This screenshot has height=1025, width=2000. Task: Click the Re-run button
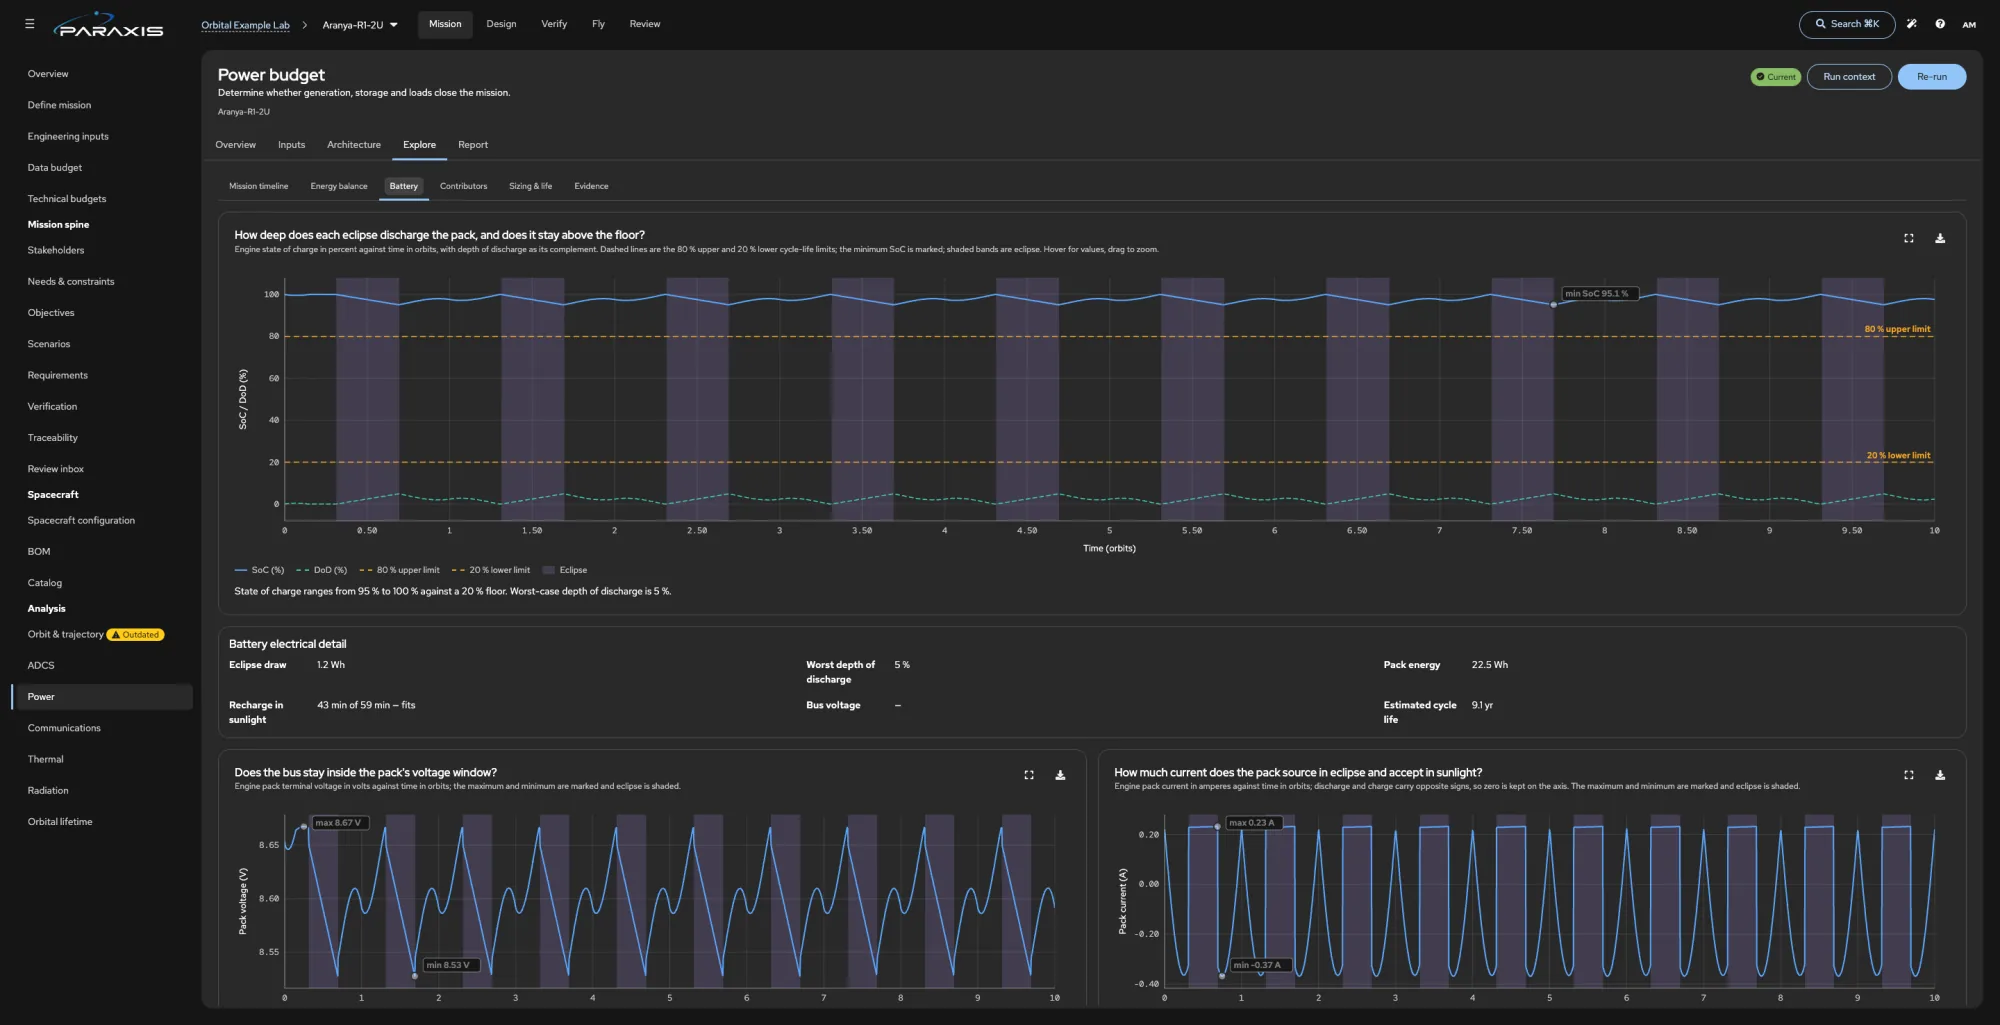(x=1931, y=77)
